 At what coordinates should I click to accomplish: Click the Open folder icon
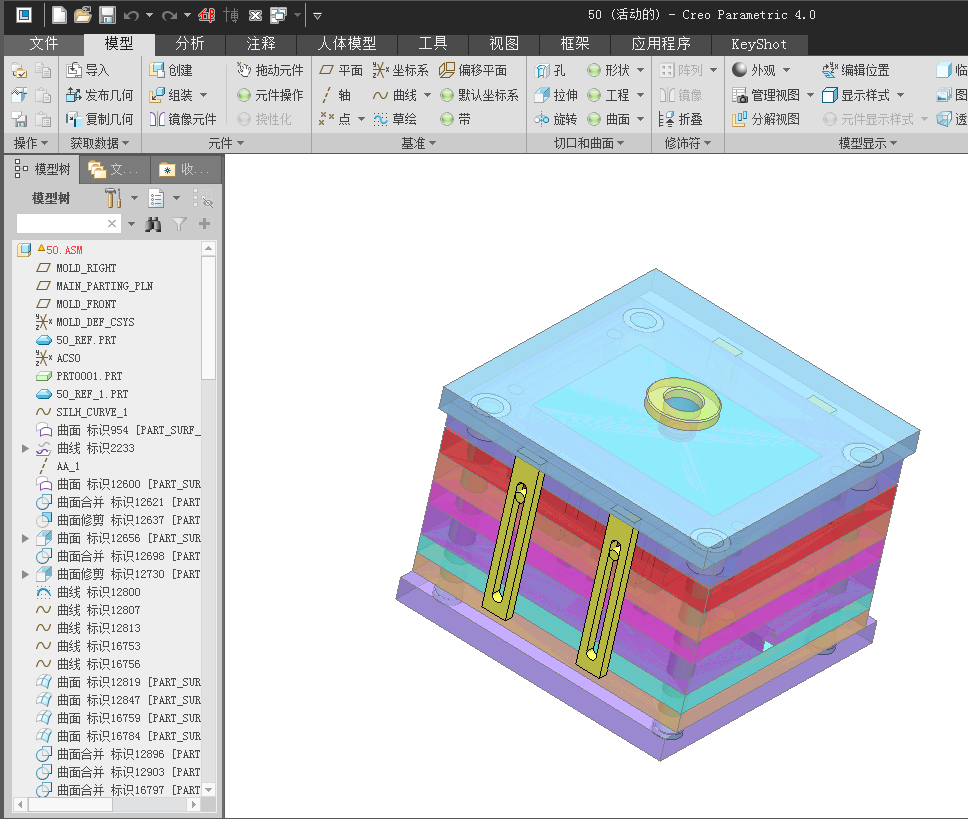83,15
